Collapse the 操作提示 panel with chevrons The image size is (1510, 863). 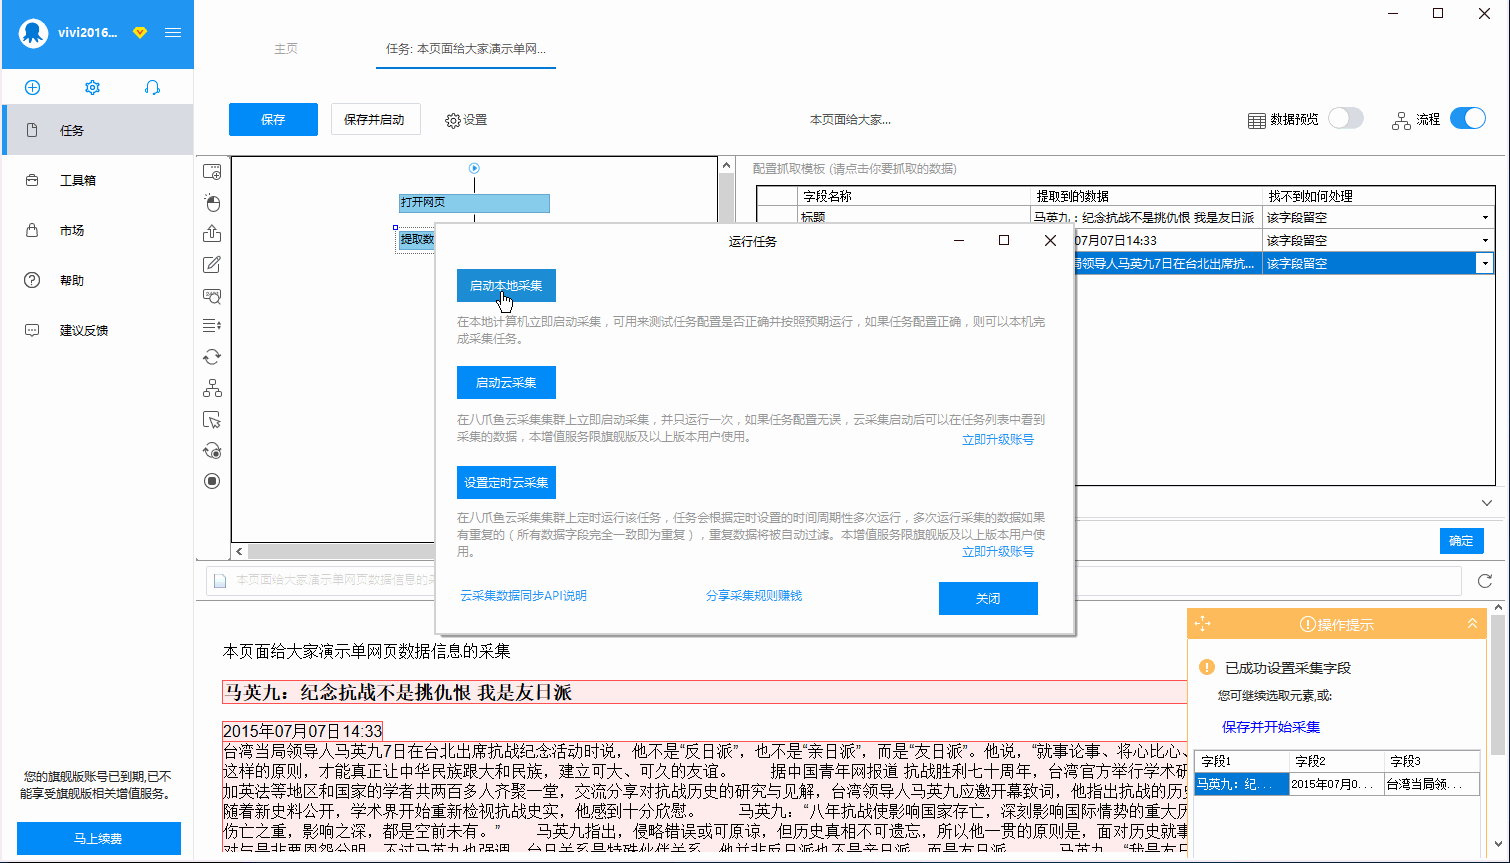click(x=1472, y=624)
